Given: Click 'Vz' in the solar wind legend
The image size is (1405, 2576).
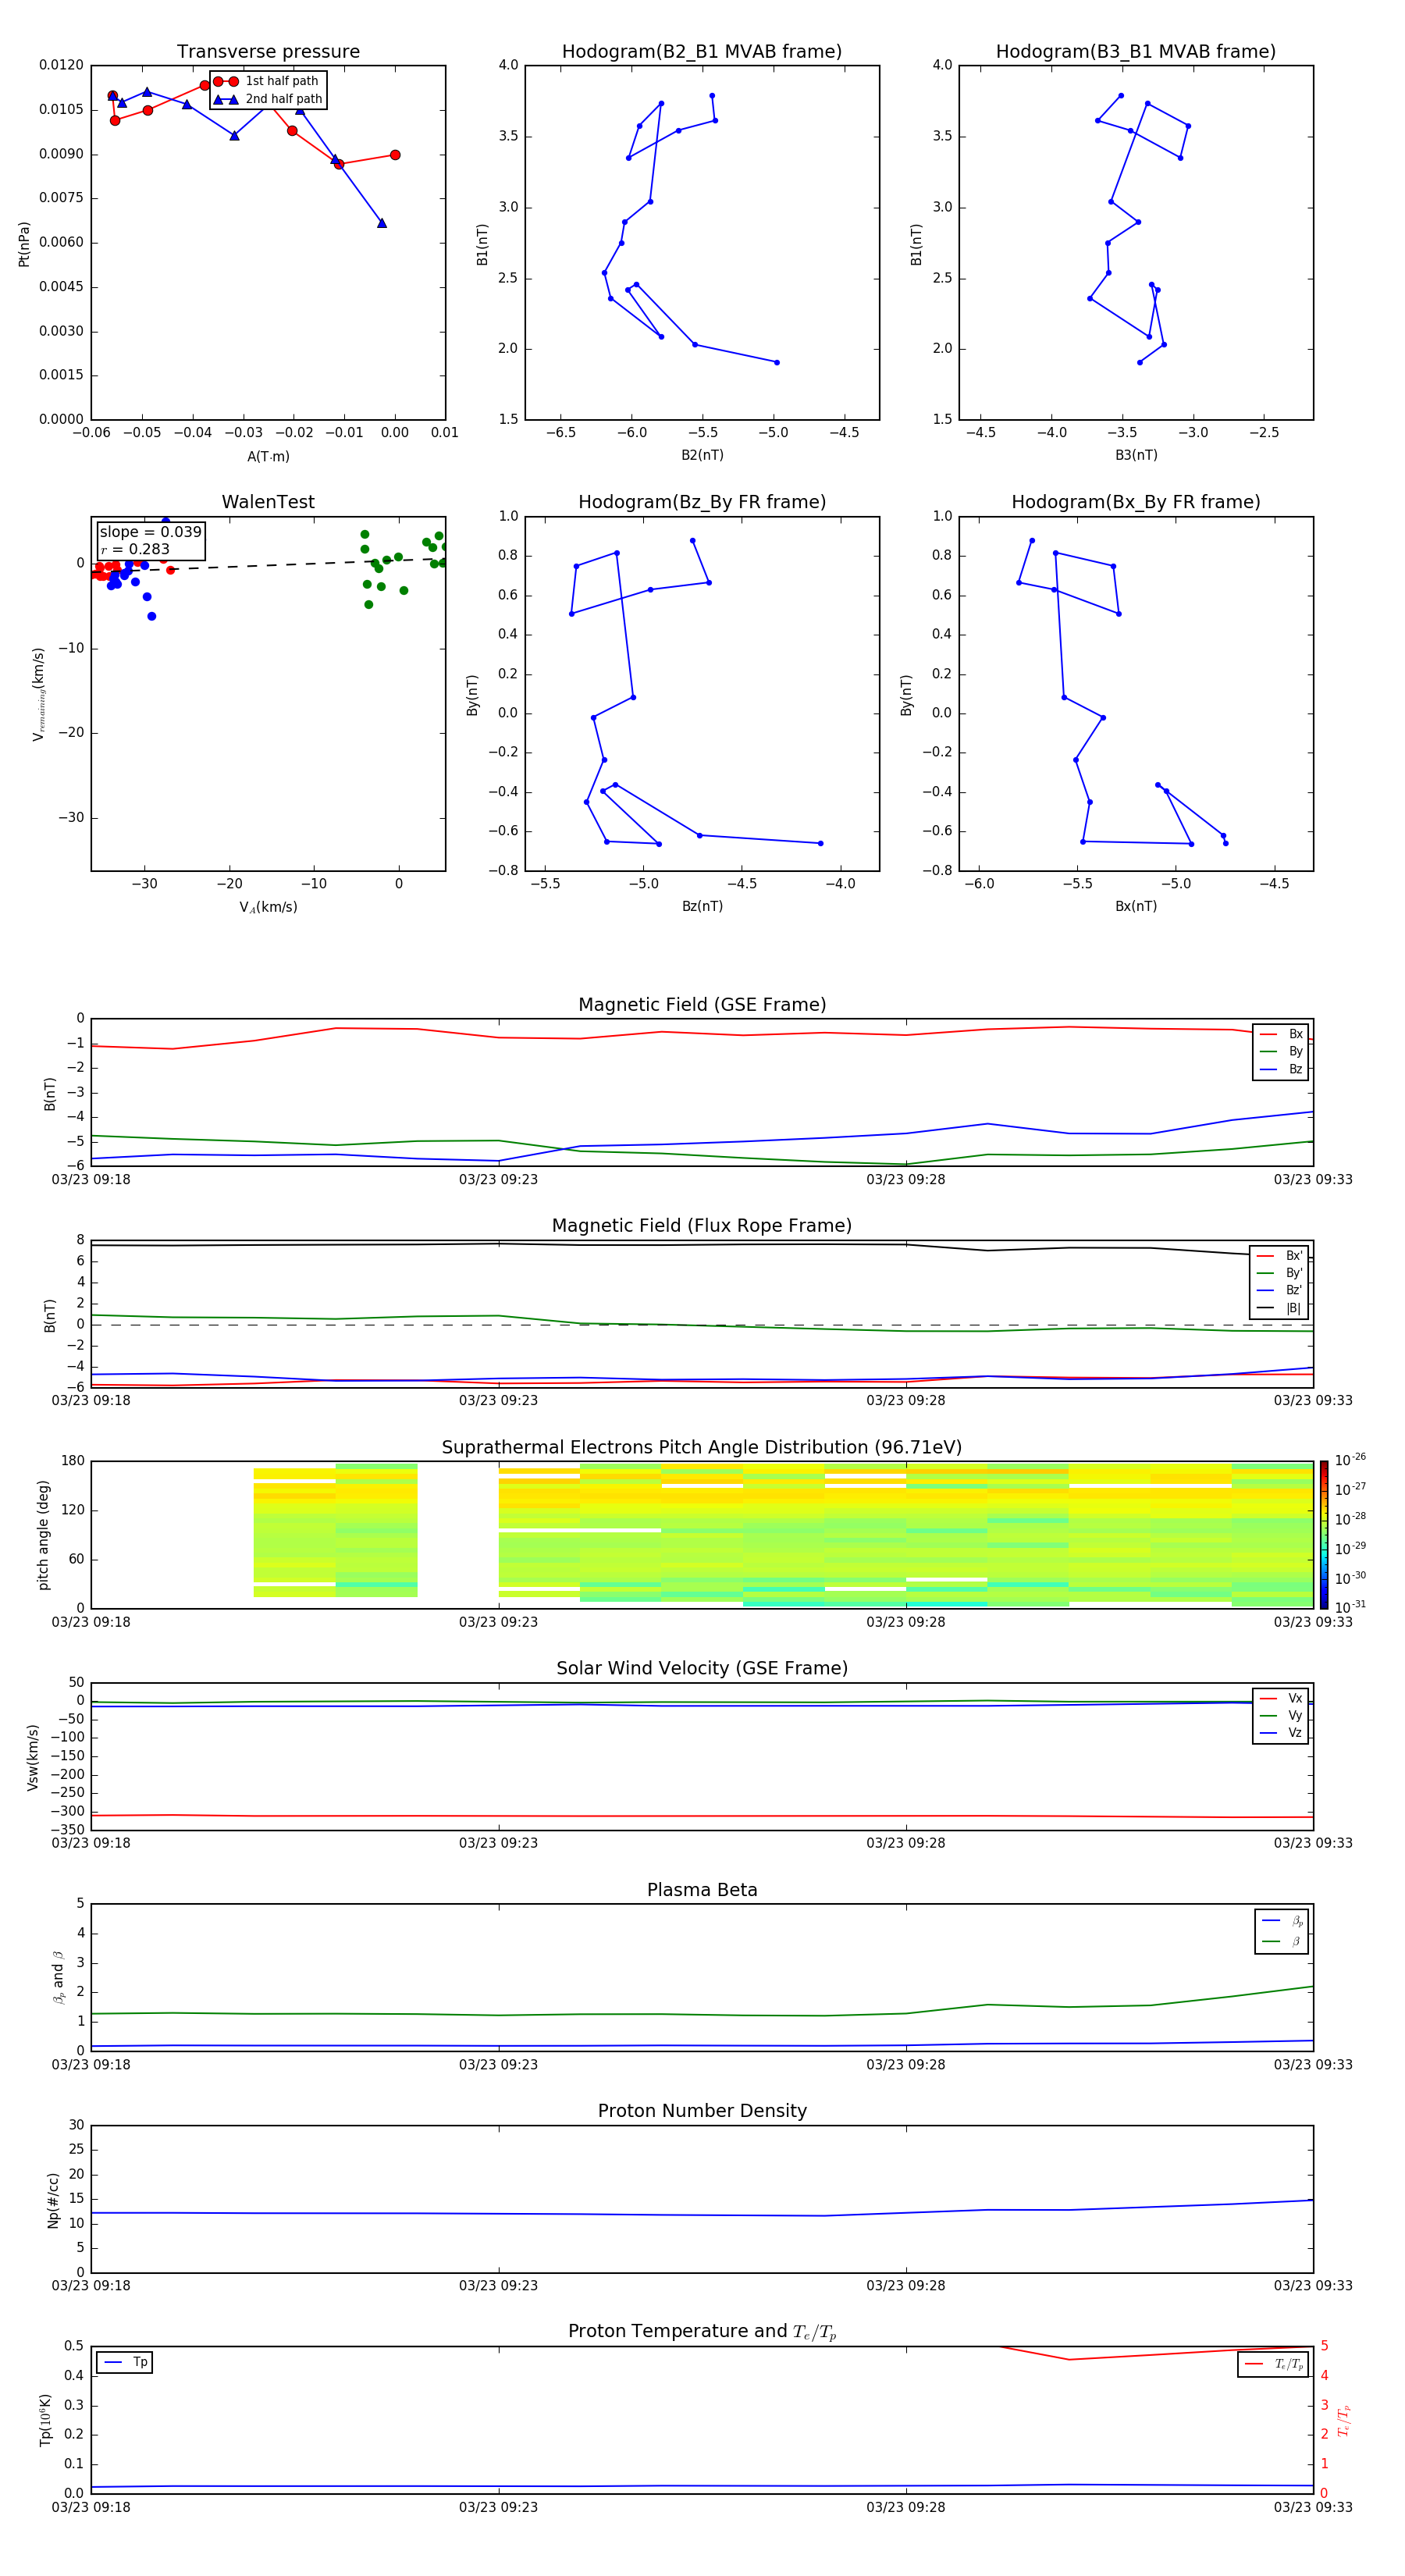Looking at the screenshot, I should click(1281, 1733).
